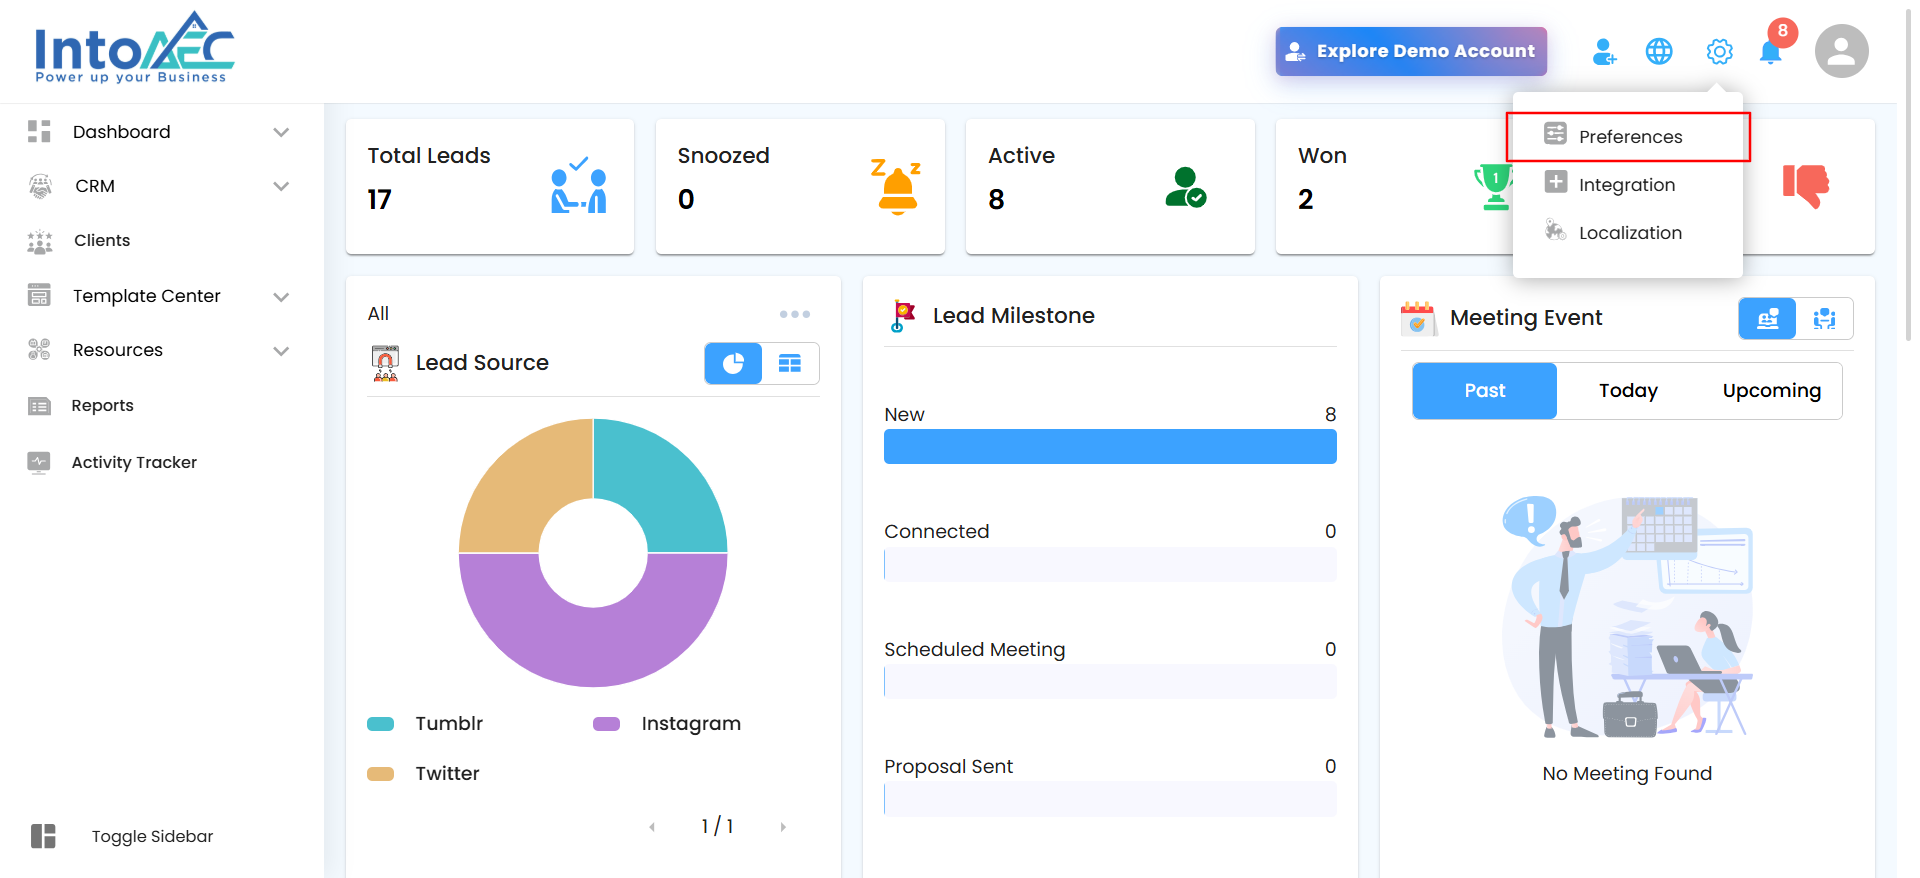Click the add user icon in header
This screenshot has width=1920, height=878.
click(x=1604, y=52)
